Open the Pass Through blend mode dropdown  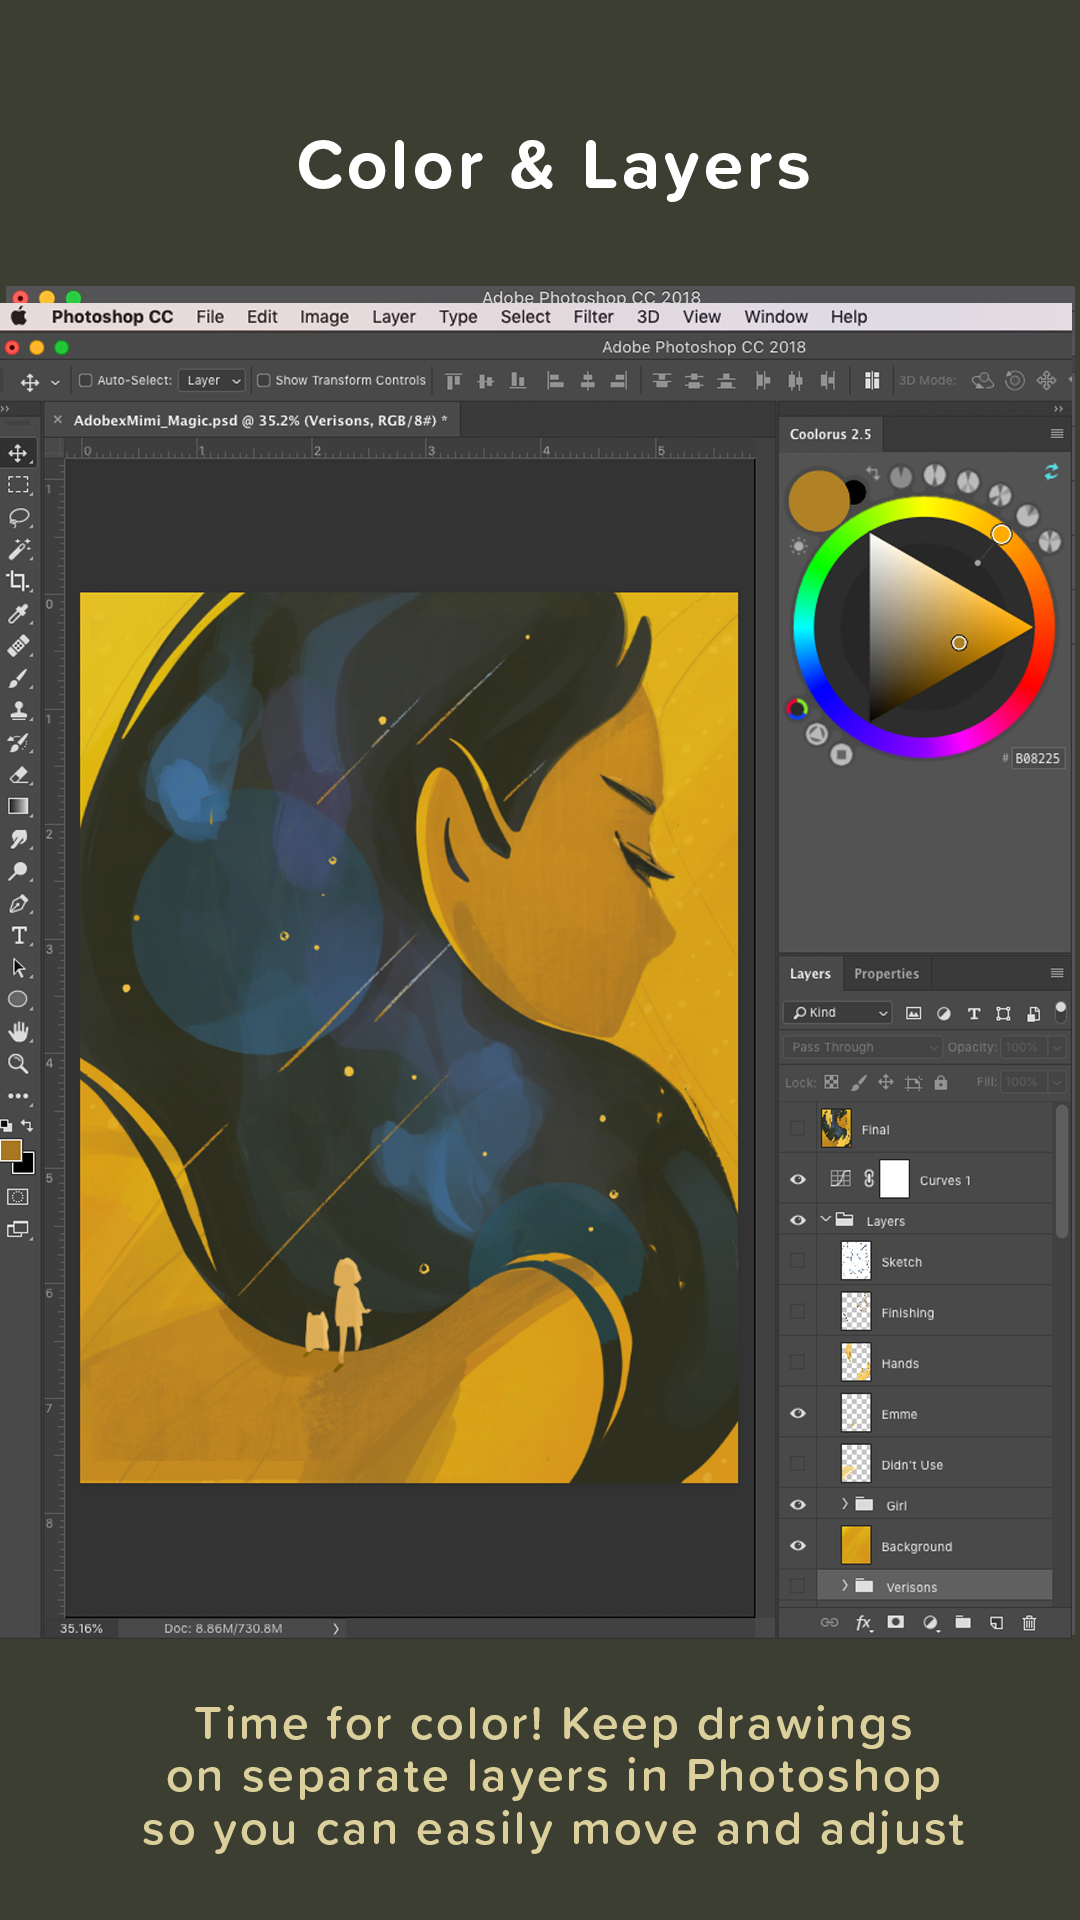[862, 1047]
